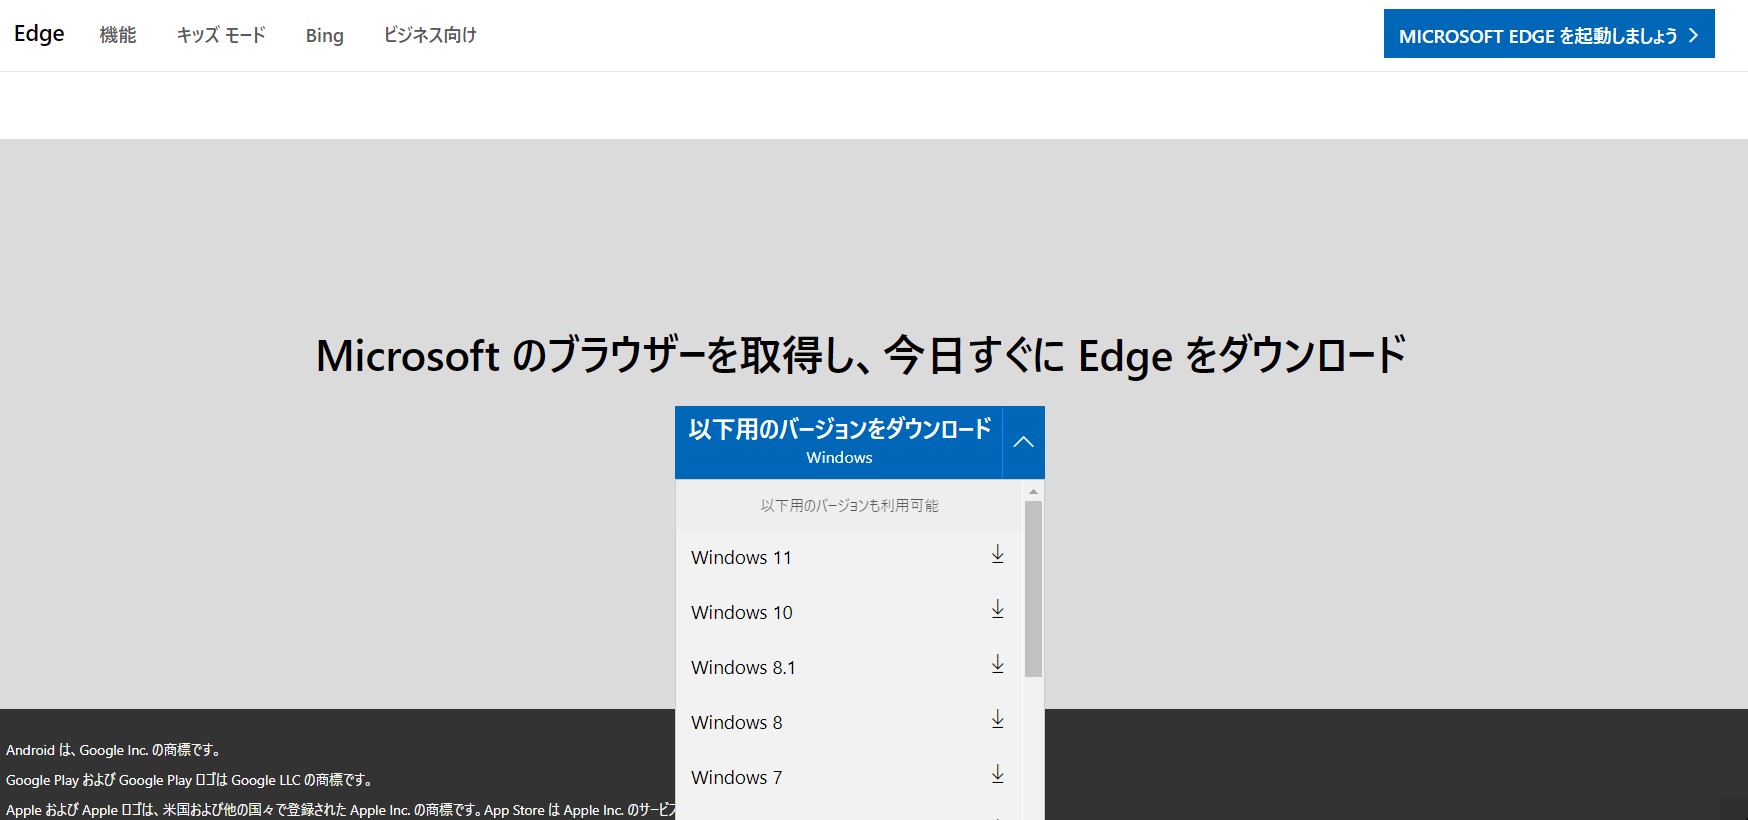Click the Google Play および Google Play ロゴ footer line

click(x=190, y=780)
